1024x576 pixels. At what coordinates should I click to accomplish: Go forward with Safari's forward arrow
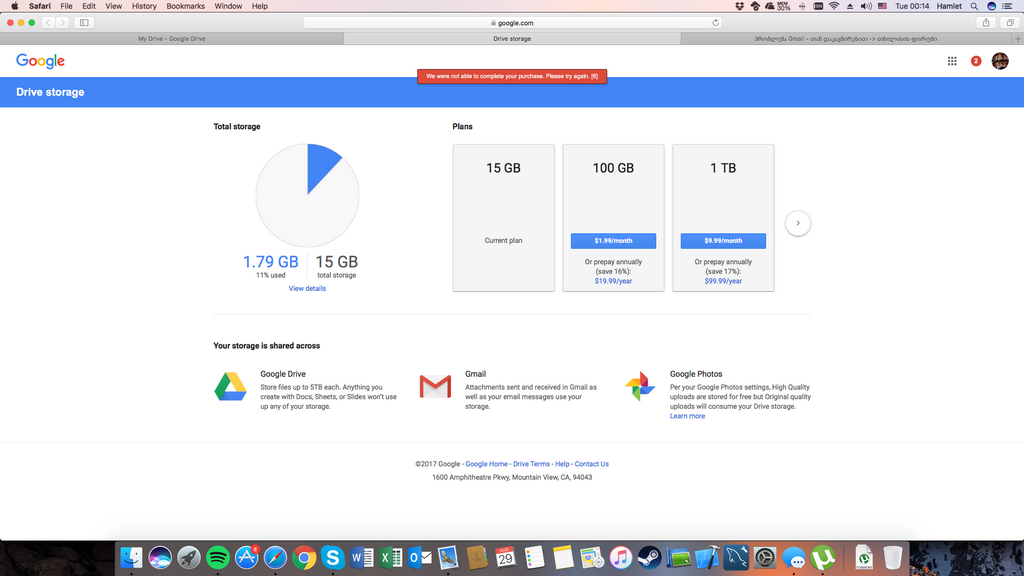tap(63, 23)
